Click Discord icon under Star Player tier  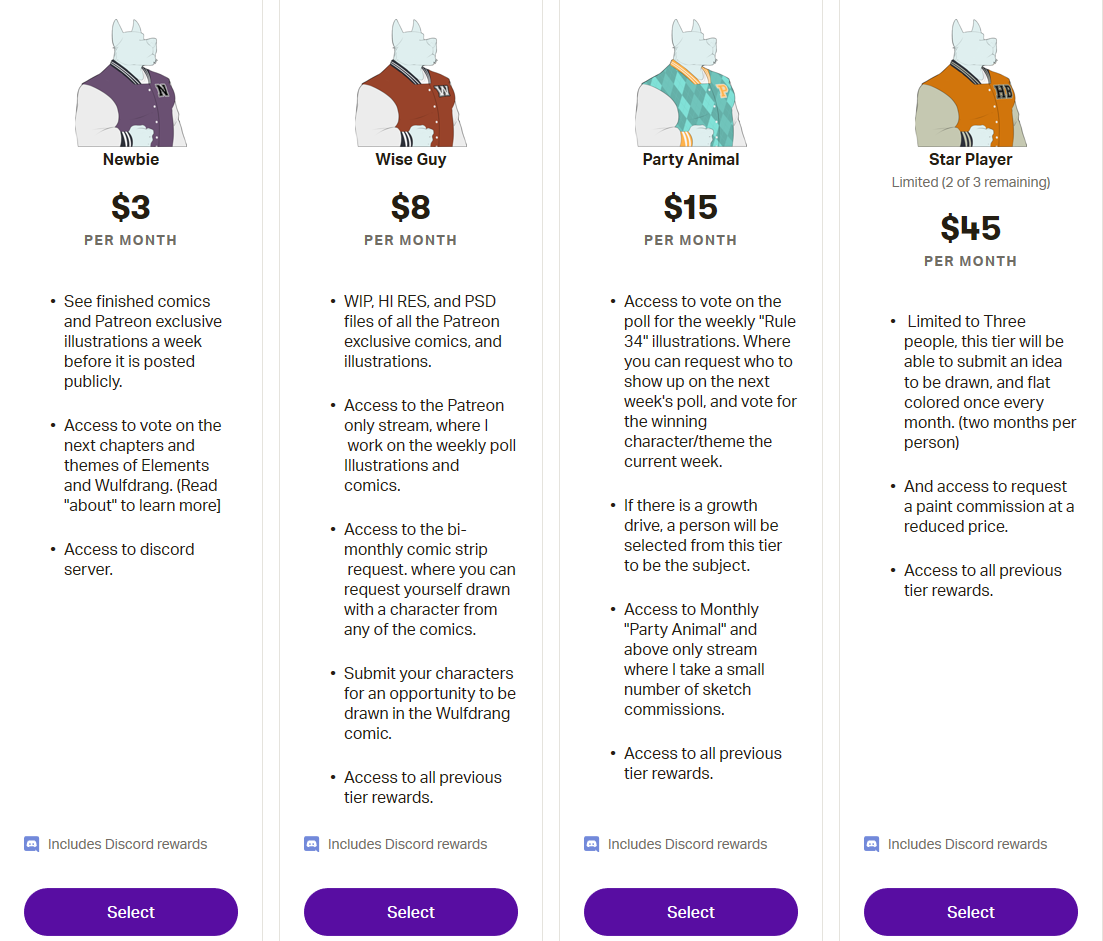(x=871, y=844)
